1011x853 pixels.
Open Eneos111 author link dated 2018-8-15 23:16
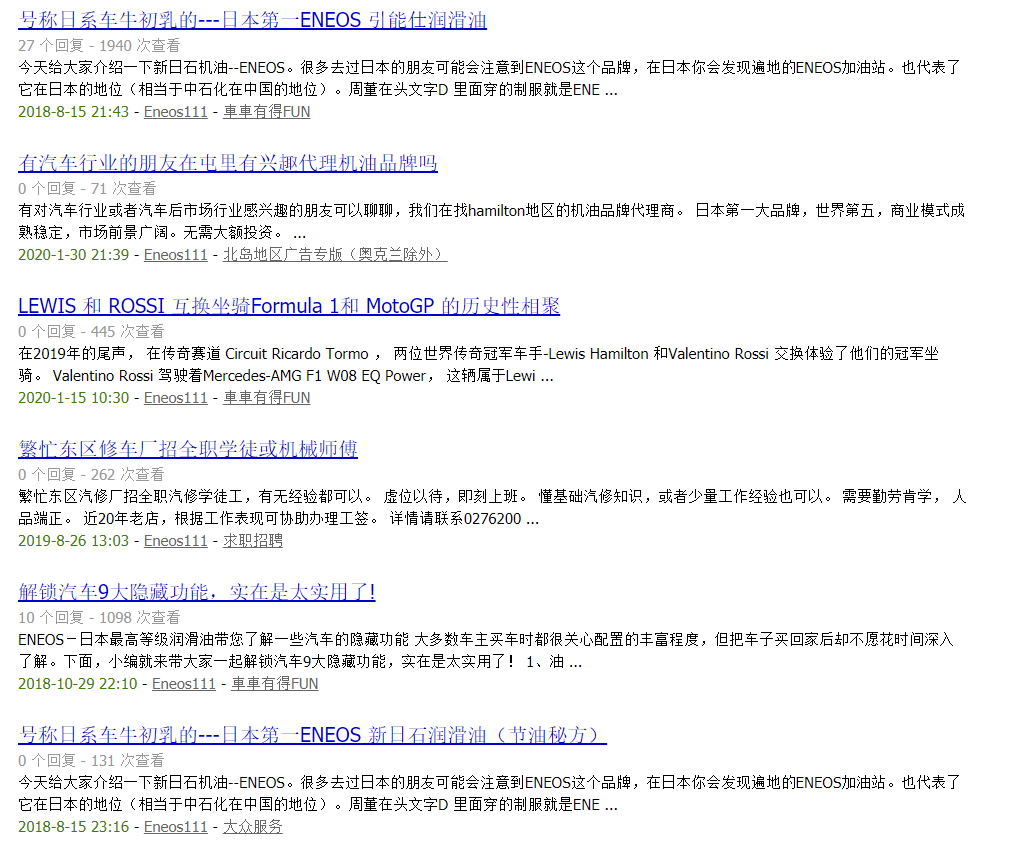pyautogui.click(x=175, y=827)
